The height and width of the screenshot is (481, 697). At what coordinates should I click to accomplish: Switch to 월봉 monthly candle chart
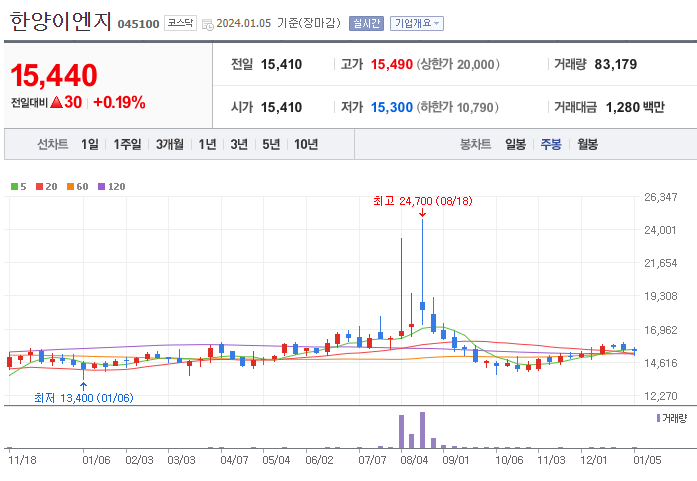pyautogui.click(x=587, y=144)
